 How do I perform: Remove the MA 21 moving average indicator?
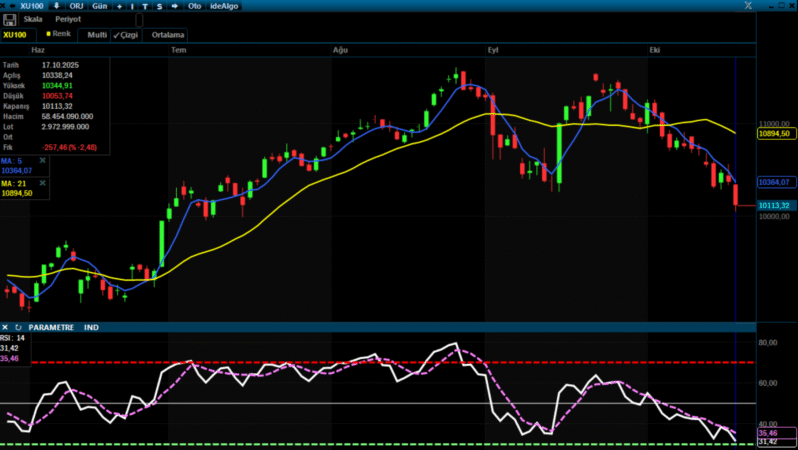click(42, 184)
